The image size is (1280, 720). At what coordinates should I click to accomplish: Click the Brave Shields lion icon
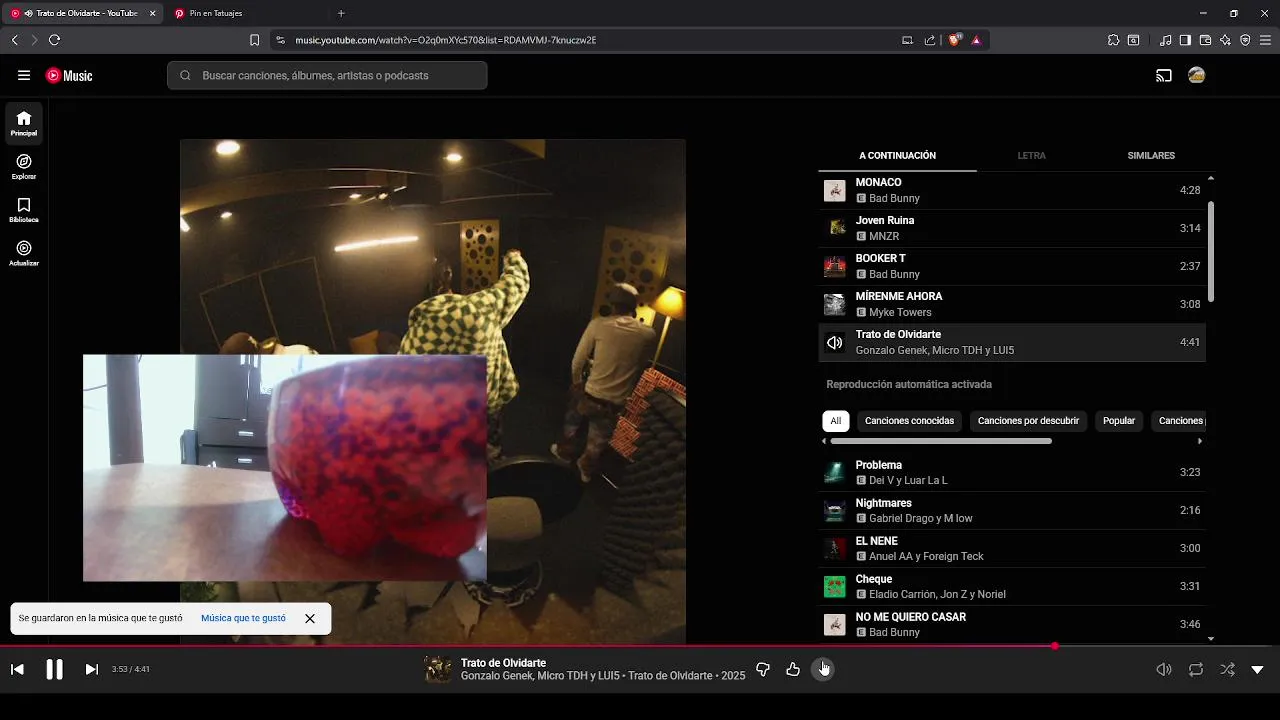click(954, 40)
